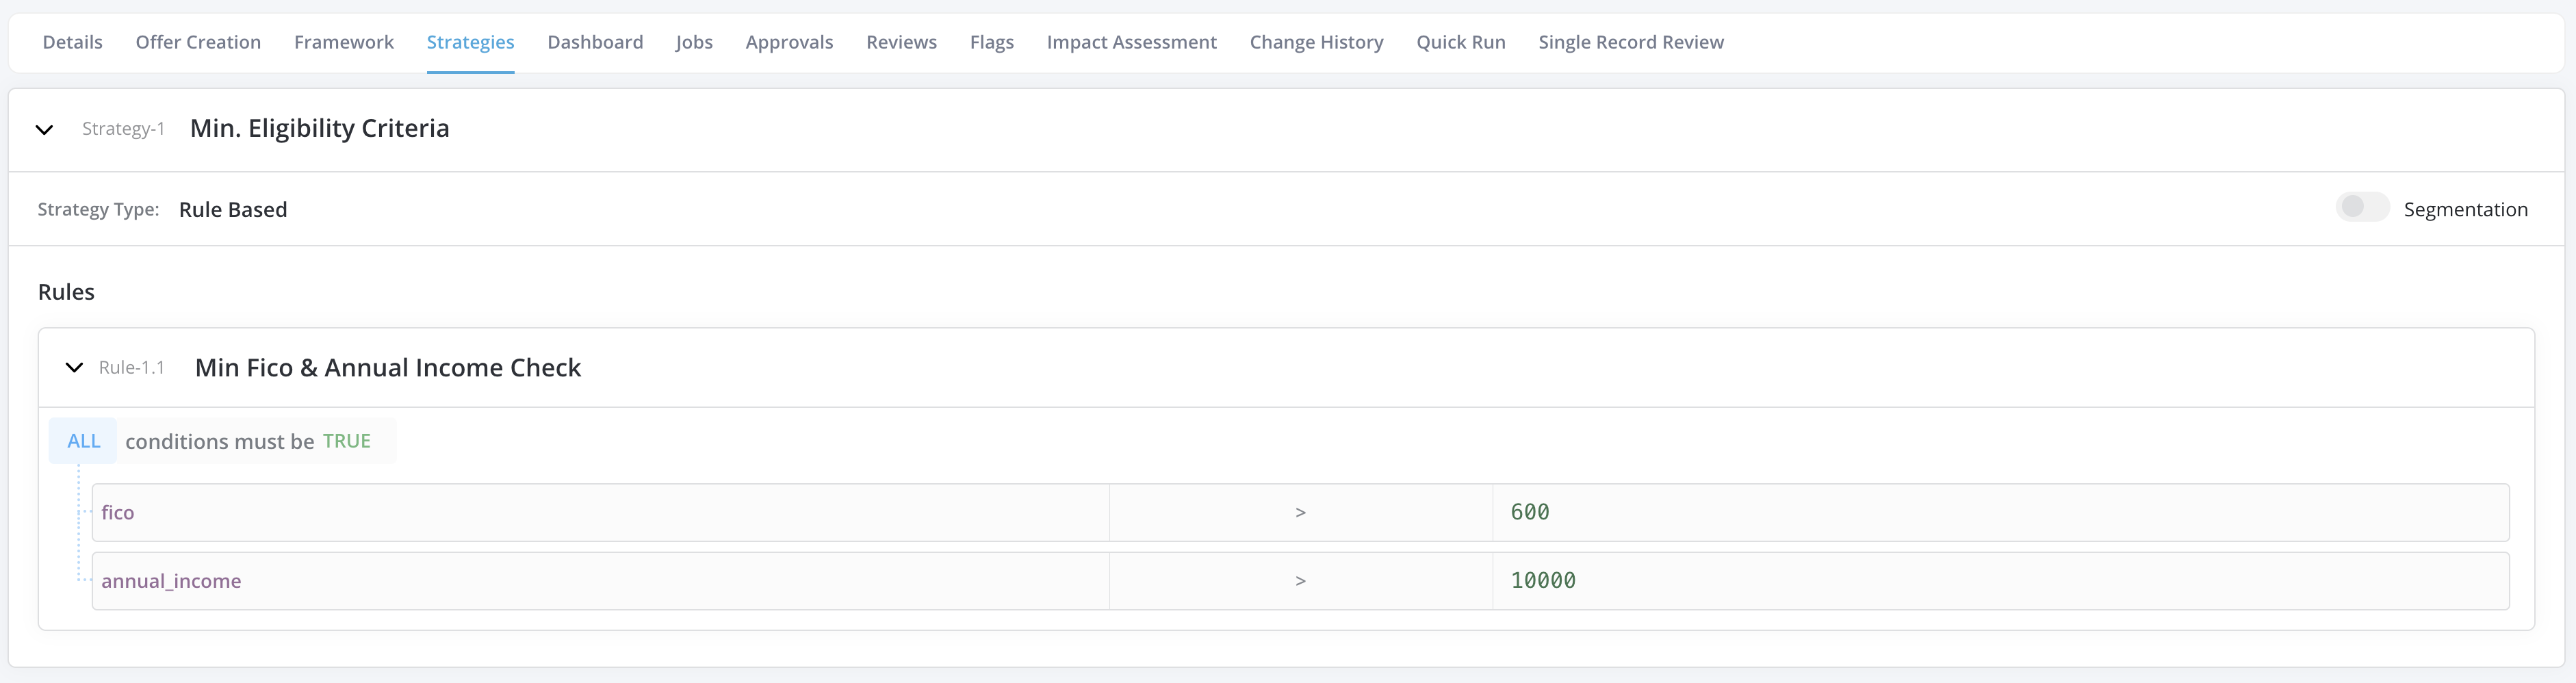Collapse the Rule-1.1 chevron
2576x683 pixels.
click(74, 368)
